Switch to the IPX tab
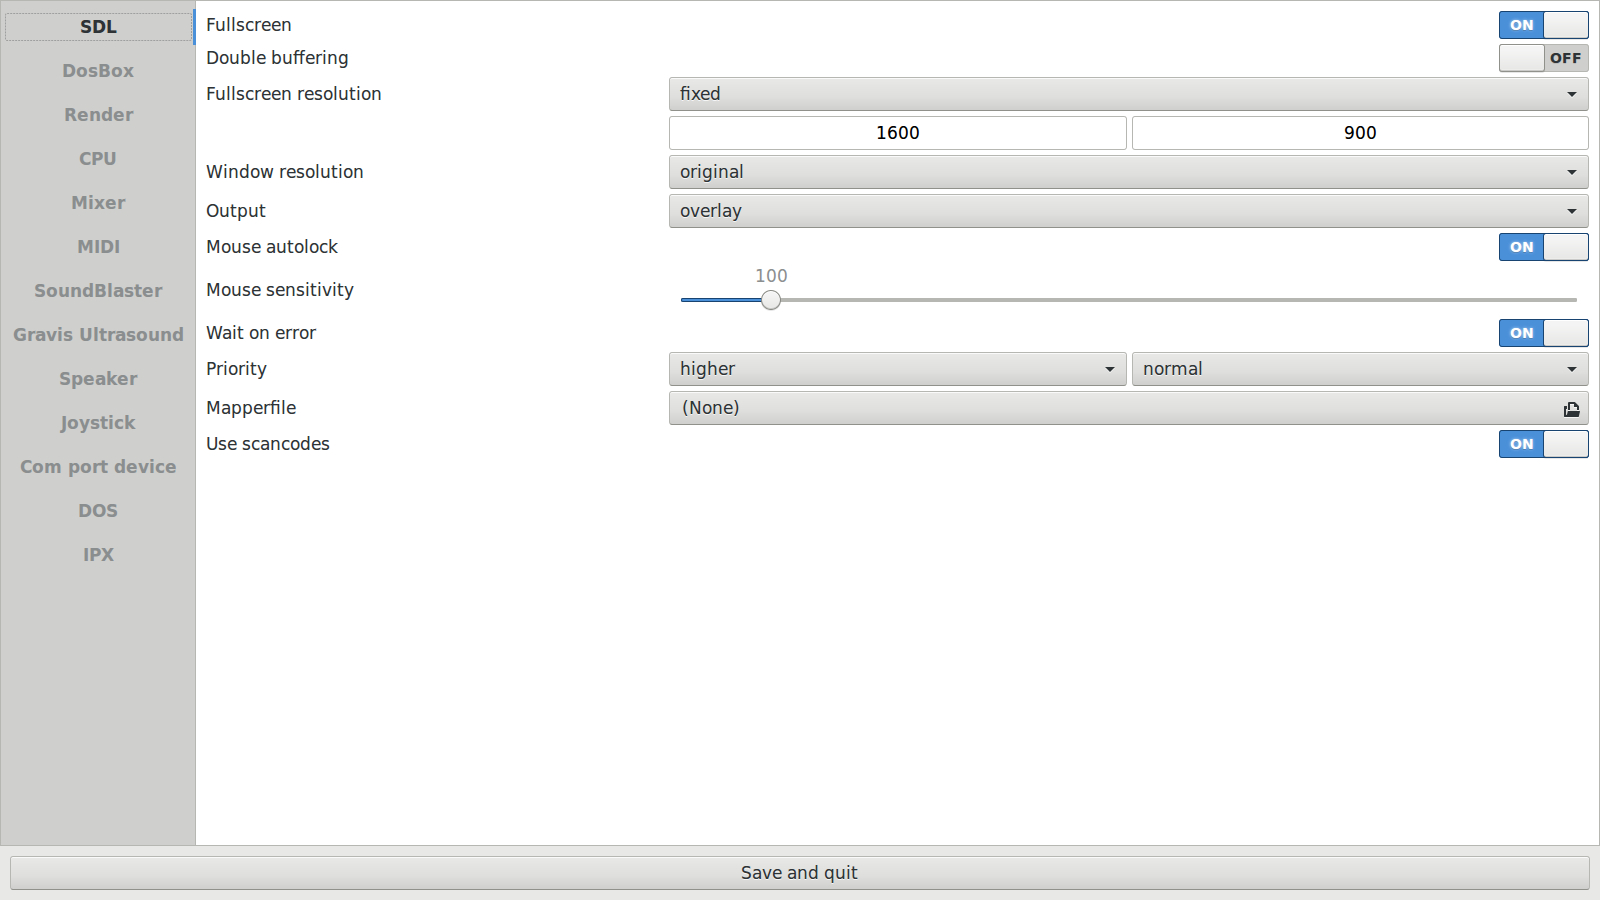This screenshot has height=900, width=1600. [x=98, y=555]
